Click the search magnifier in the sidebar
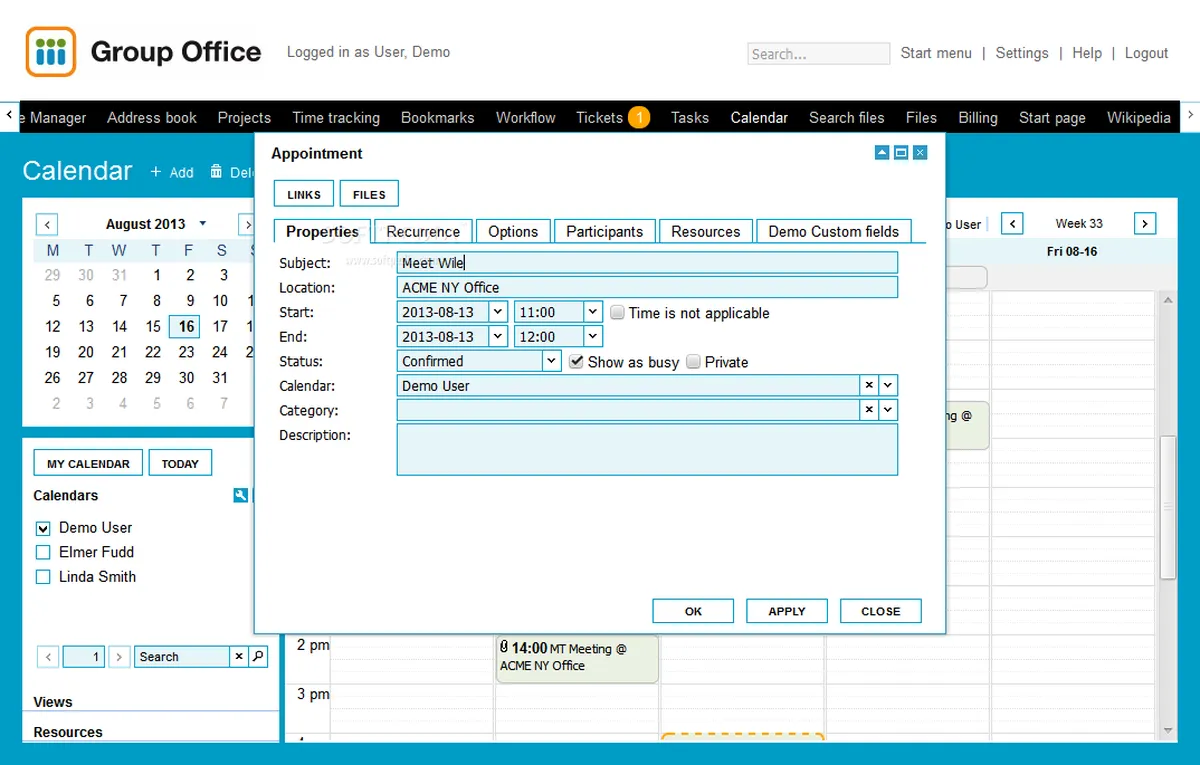 tap(258, 657)
